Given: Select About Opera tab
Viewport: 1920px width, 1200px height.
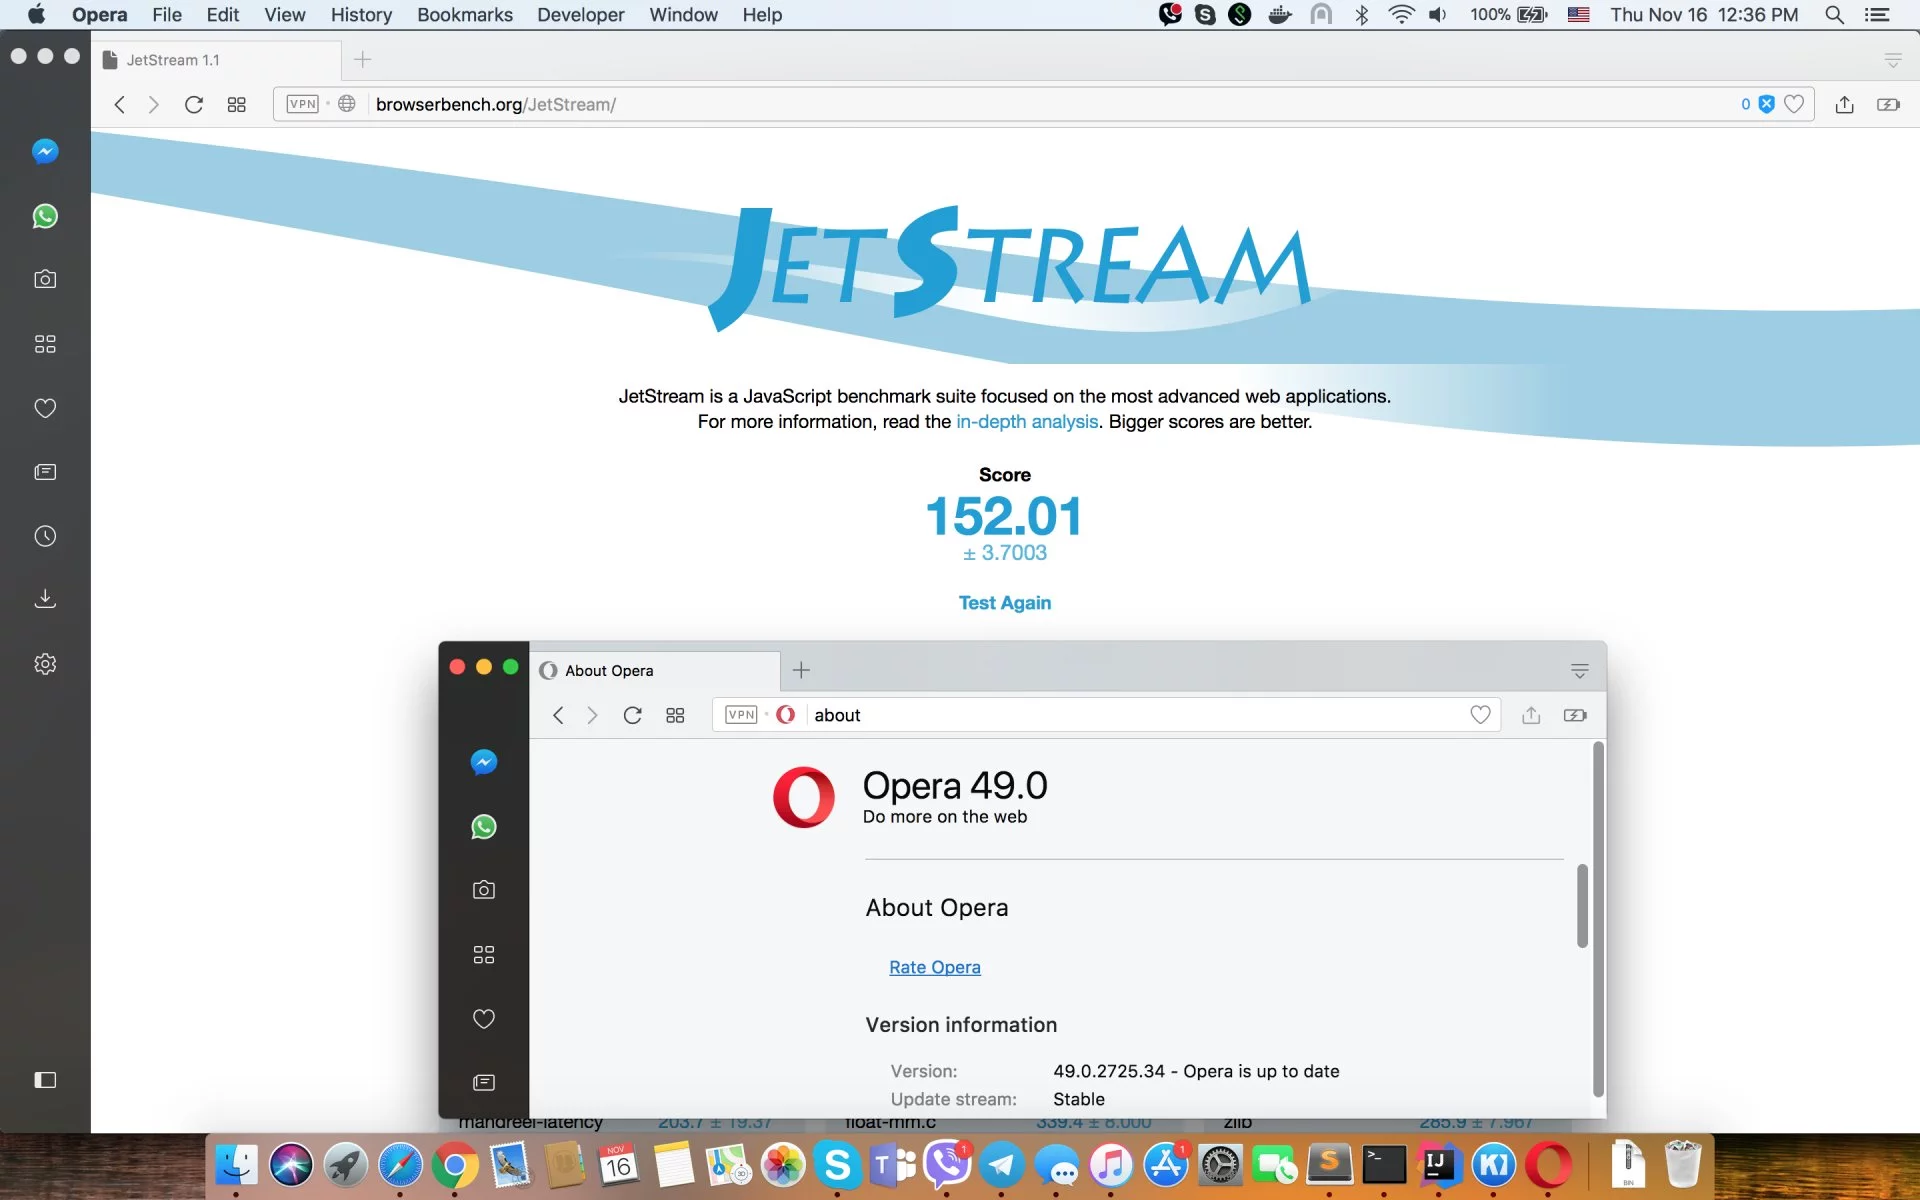Looking at the screenshot, I should [x=655, y=671].
